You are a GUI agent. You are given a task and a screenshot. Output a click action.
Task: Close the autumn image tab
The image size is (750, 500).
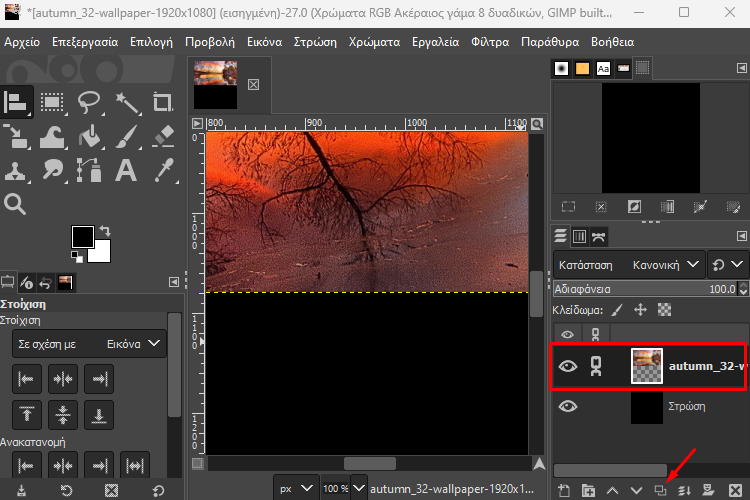click(x=254, y=85)
